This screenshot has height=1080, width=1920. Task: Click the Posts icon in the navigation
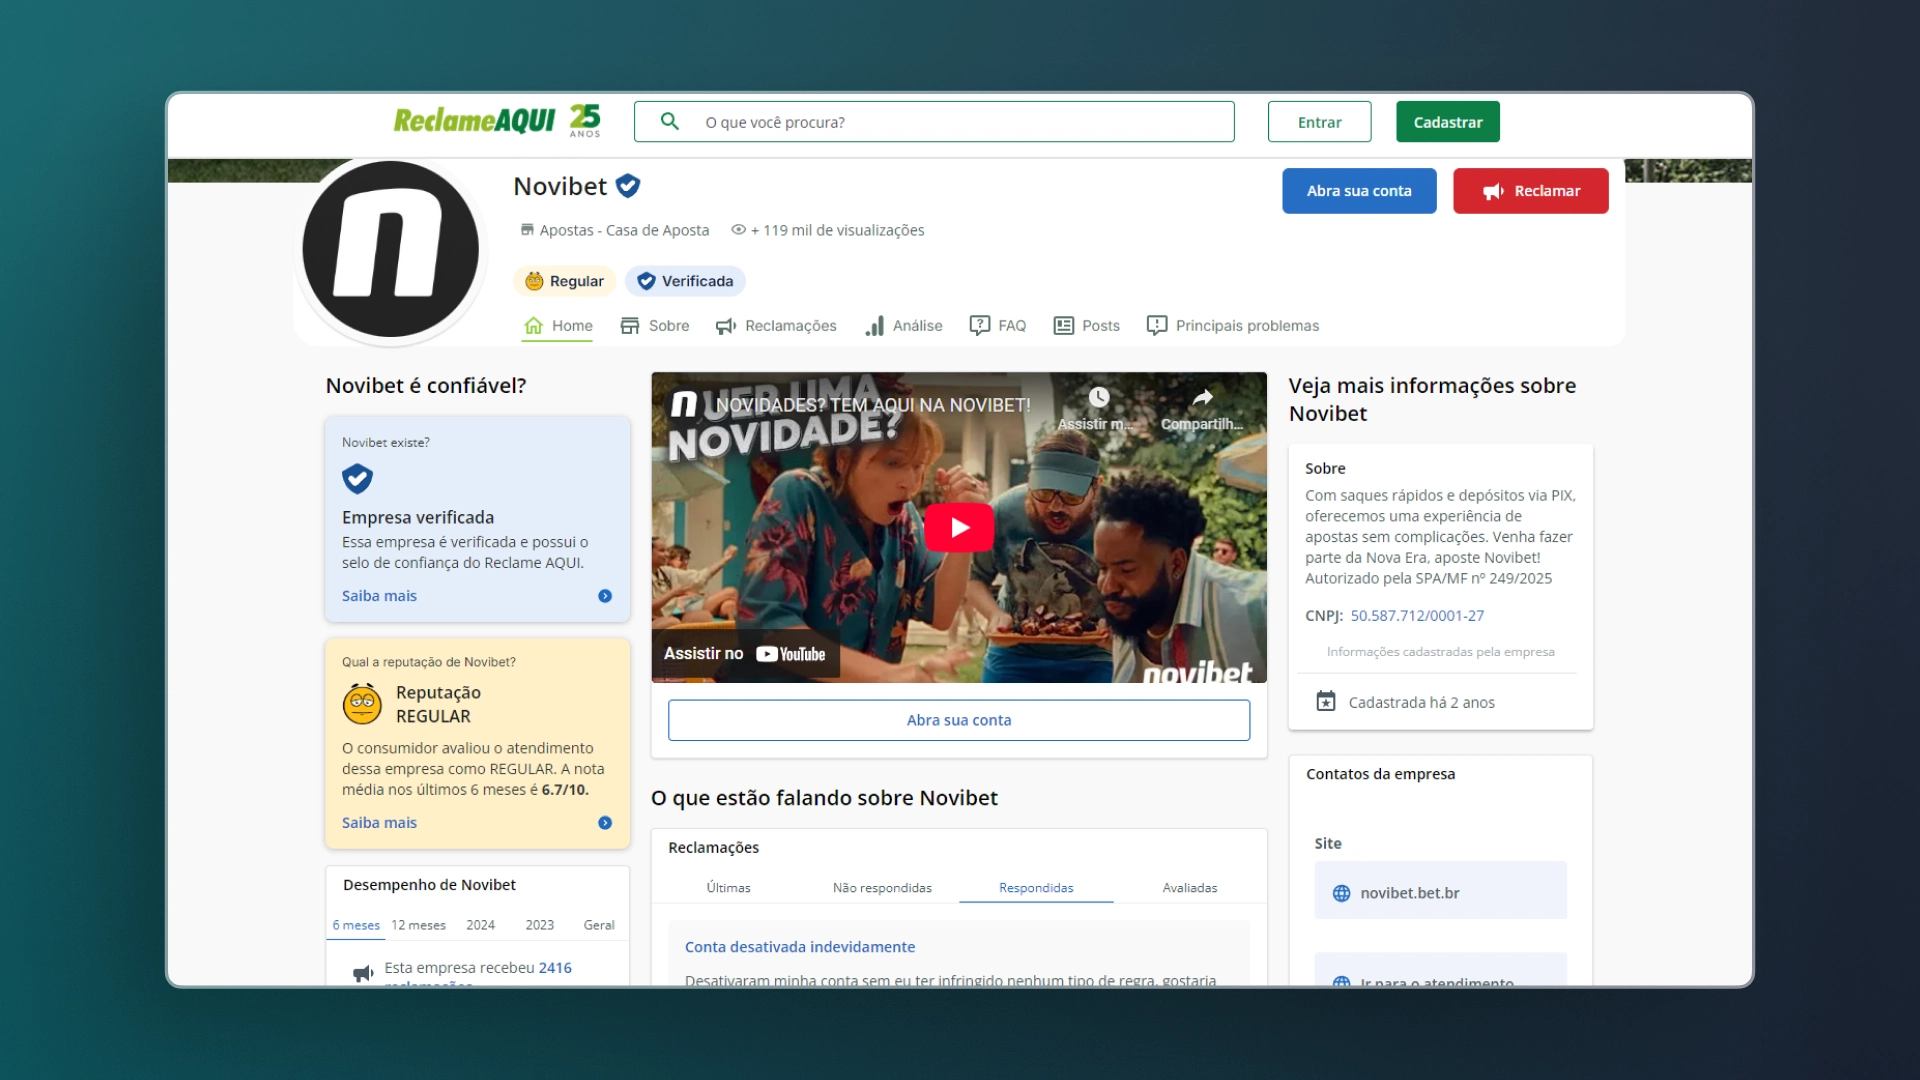tap(1063, 325)
